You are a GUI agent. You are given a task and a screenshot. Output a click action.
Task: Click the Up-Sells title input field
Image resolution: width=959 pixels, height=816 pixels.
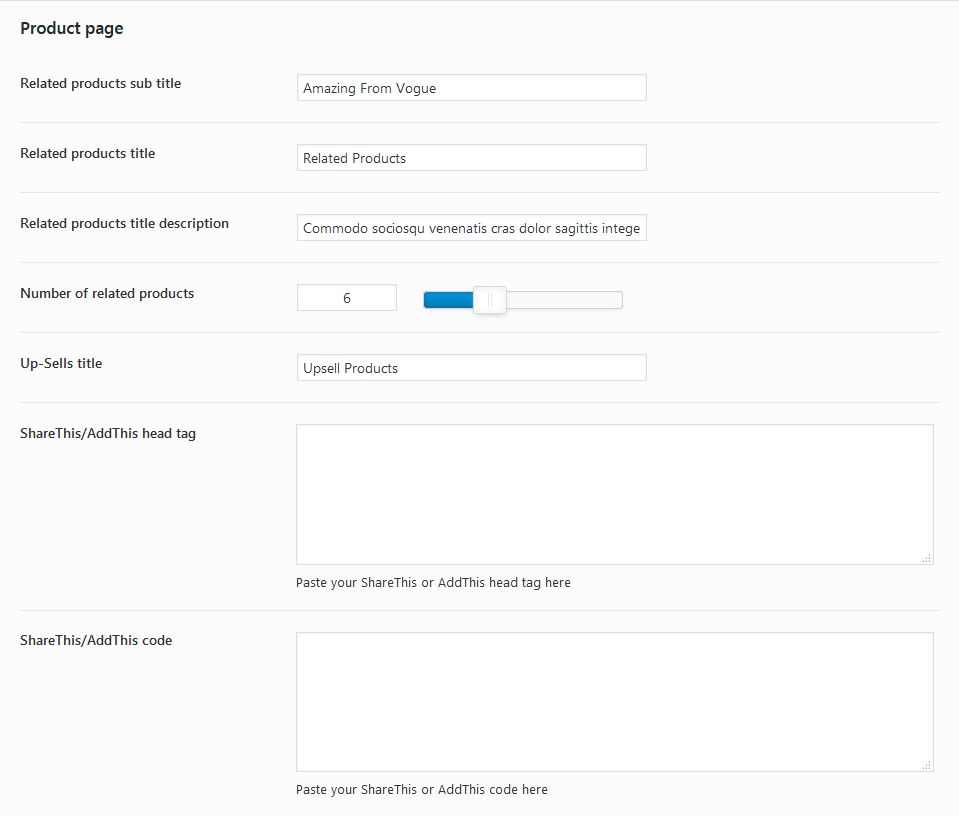472,368
